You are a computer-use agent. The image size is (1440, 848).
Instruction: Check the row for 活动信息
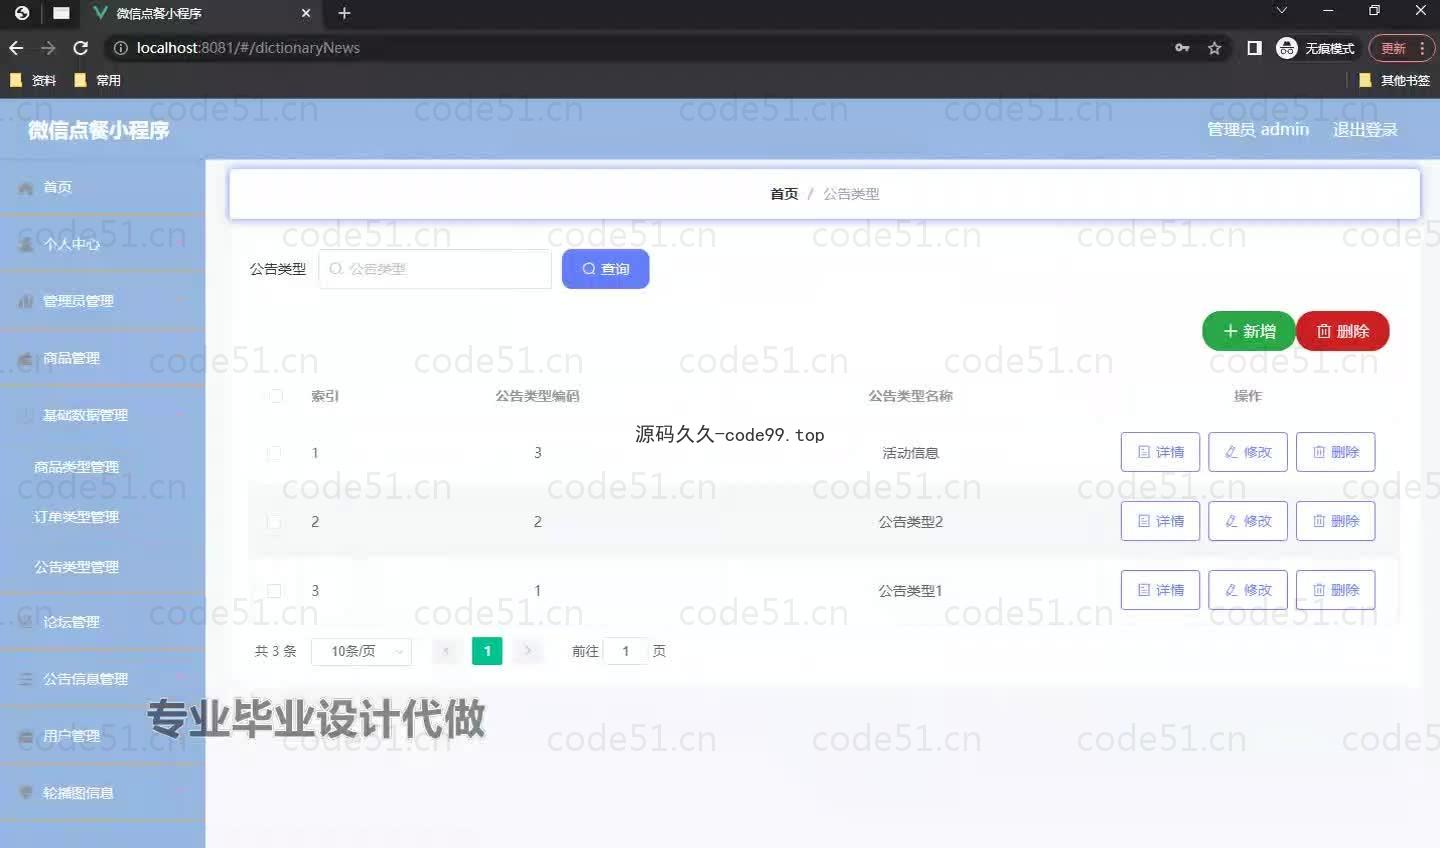pyautogui.click(x=274, y=453)
